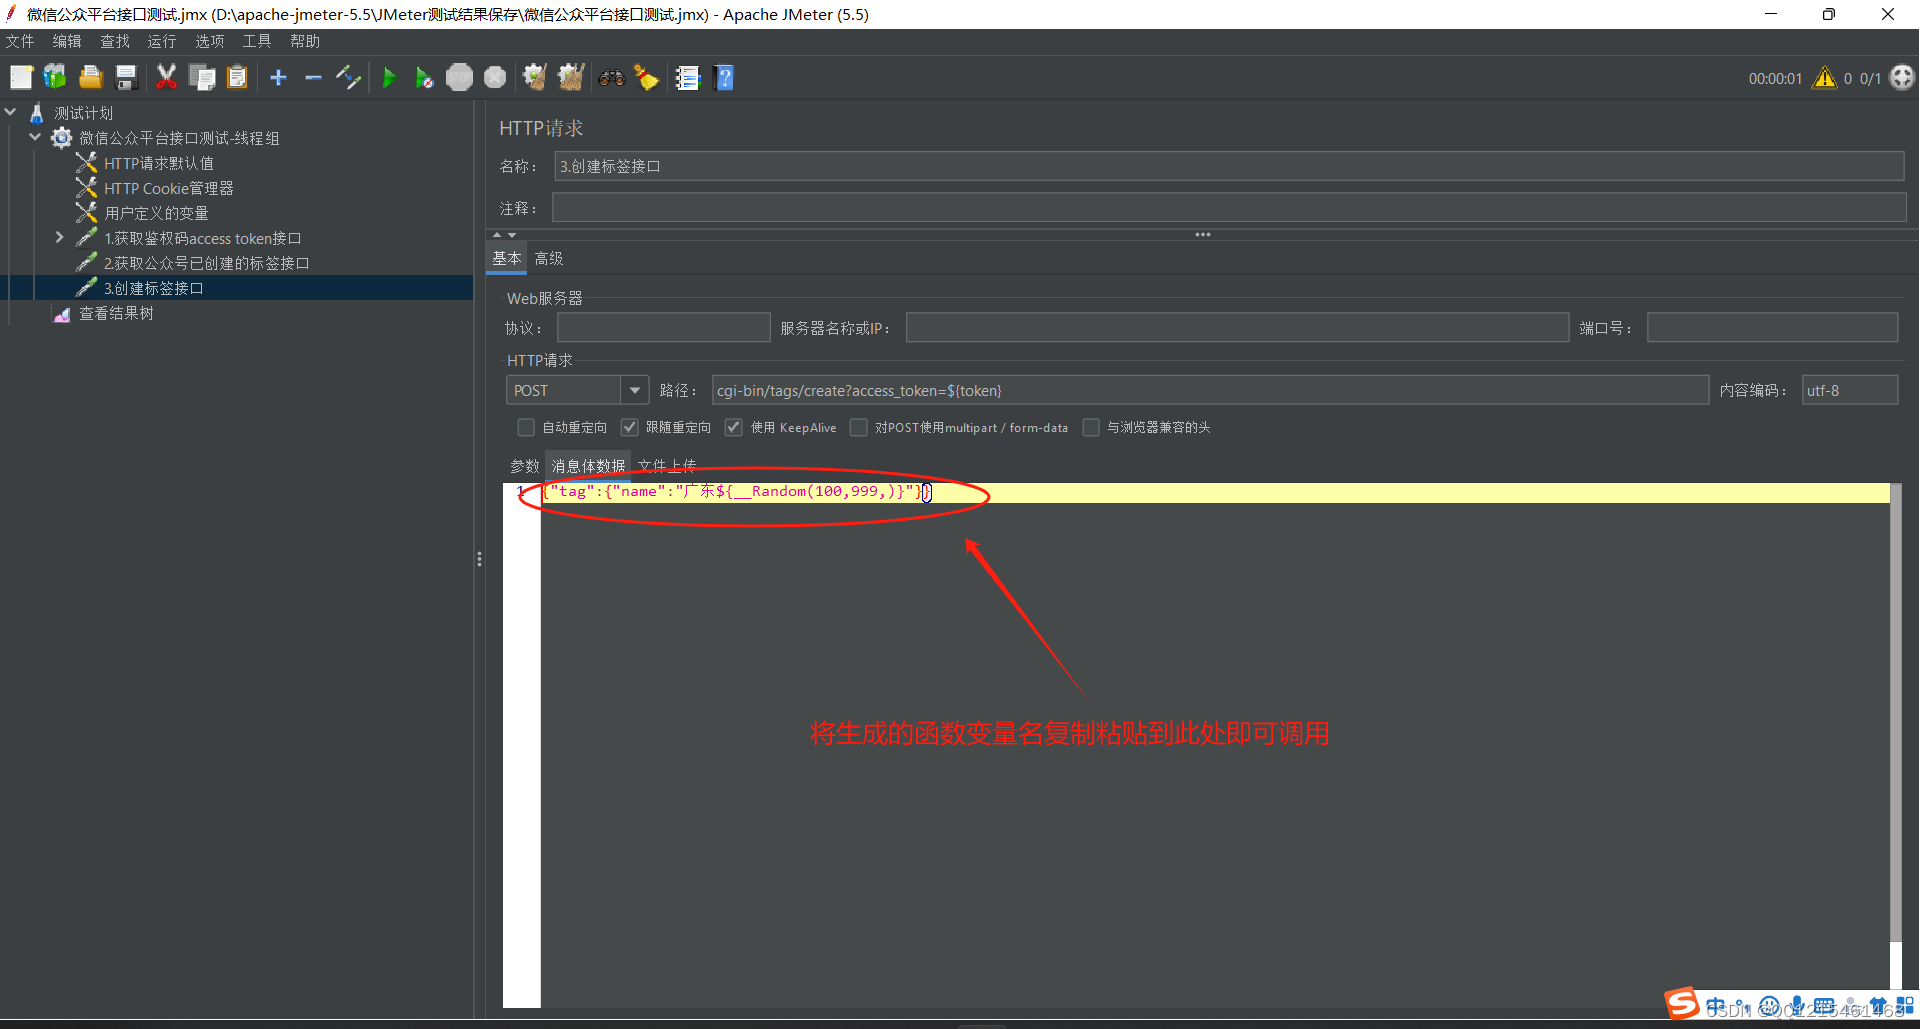Select HTTP请求默认值 in the tree

point(159,163)
